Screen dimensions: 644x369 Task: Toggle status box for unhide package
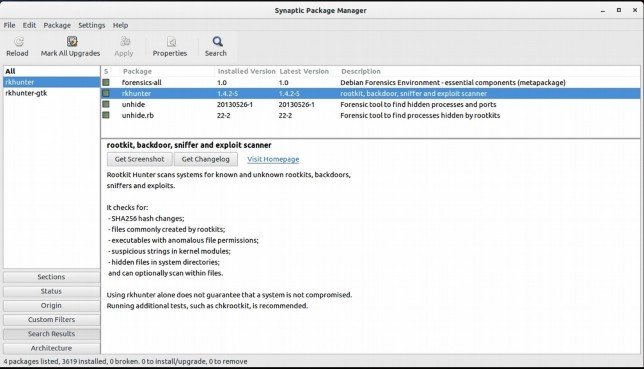click(106, 104)
